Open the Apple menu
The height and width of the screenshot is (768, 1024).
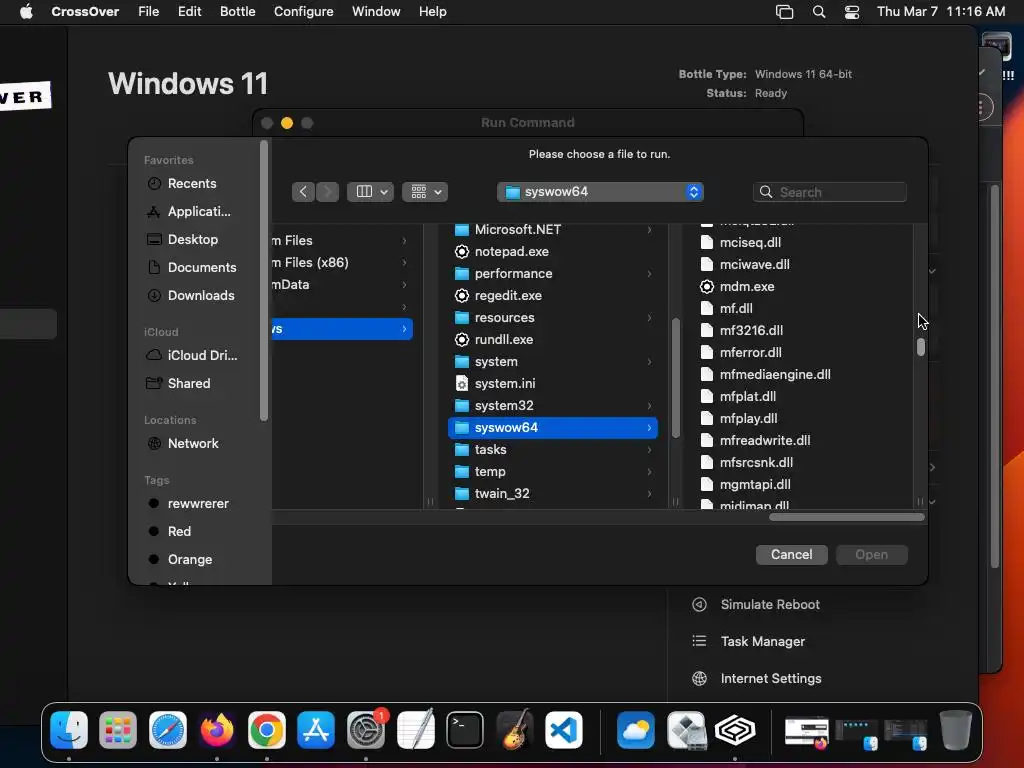(26, 12)
